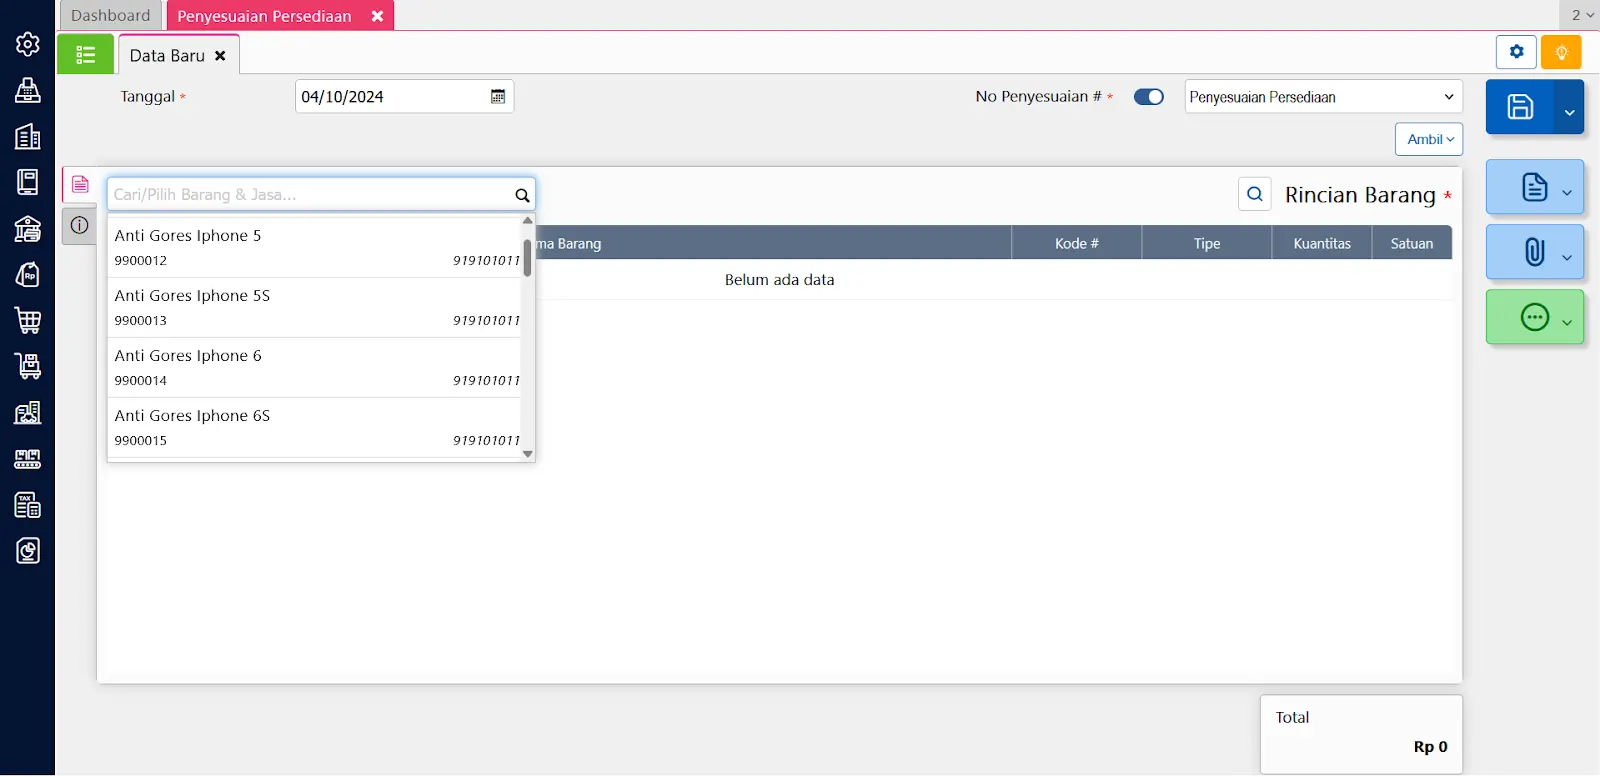Click the shopping cart icon in the sidebar
The height and width of the screenshot is (777, 1600).
coord(28,321)
